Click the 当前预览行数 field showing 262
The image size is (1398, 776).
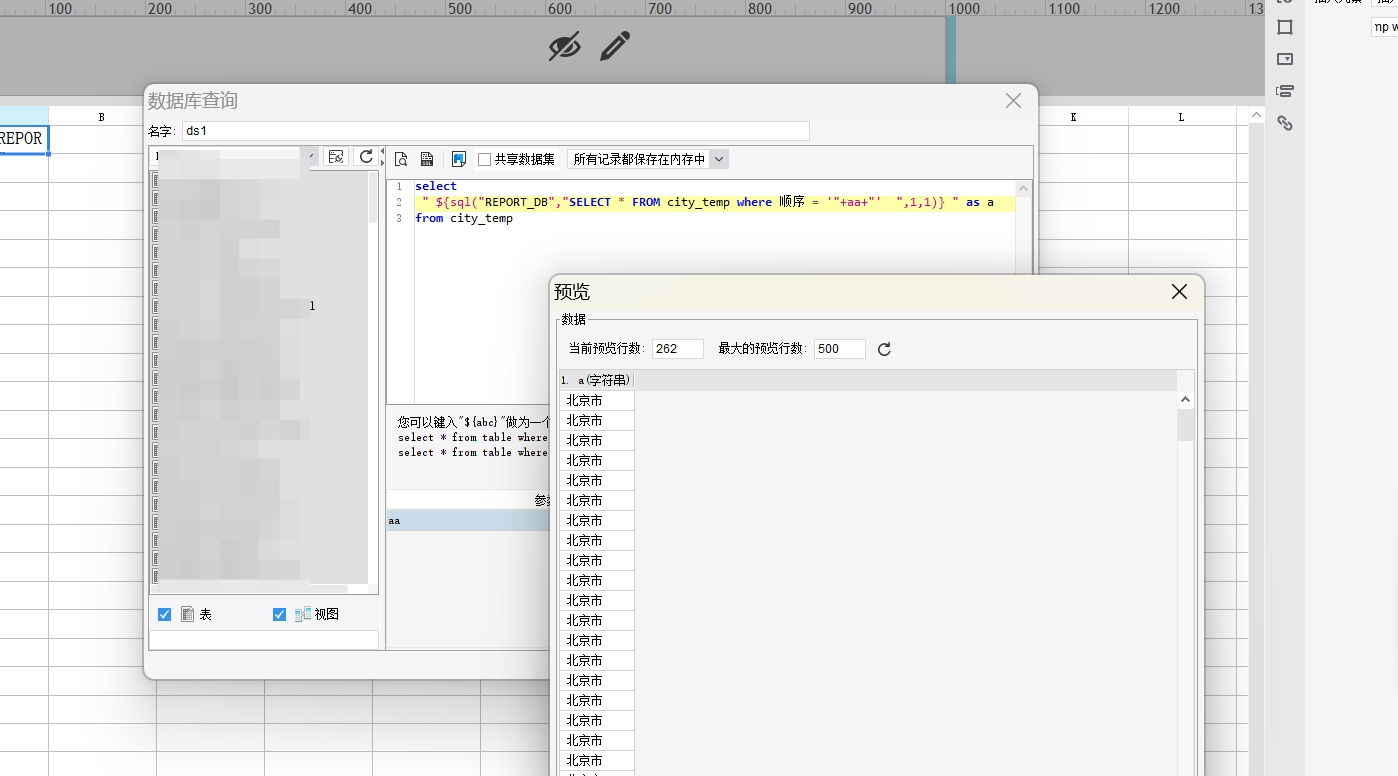point(678,349)
